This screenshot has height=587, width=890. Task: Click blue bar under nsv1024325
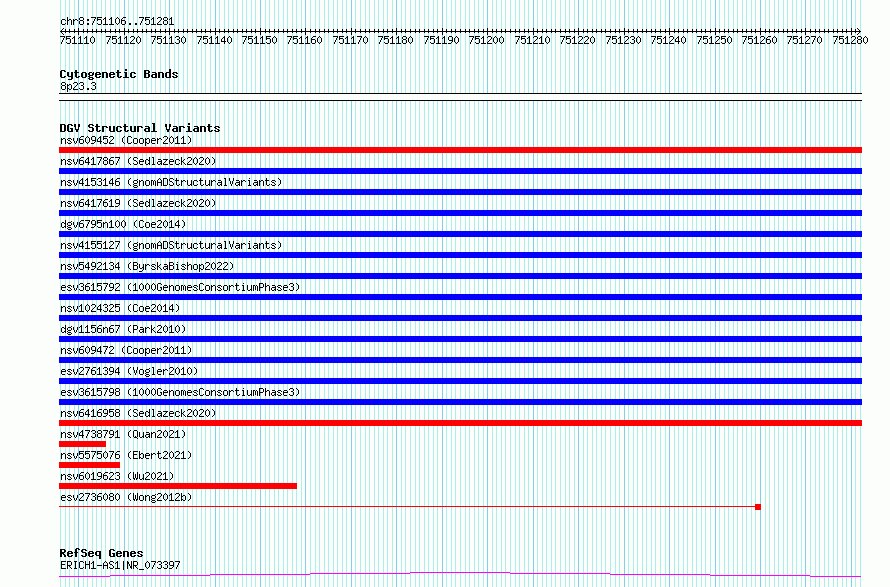point(460,318)
